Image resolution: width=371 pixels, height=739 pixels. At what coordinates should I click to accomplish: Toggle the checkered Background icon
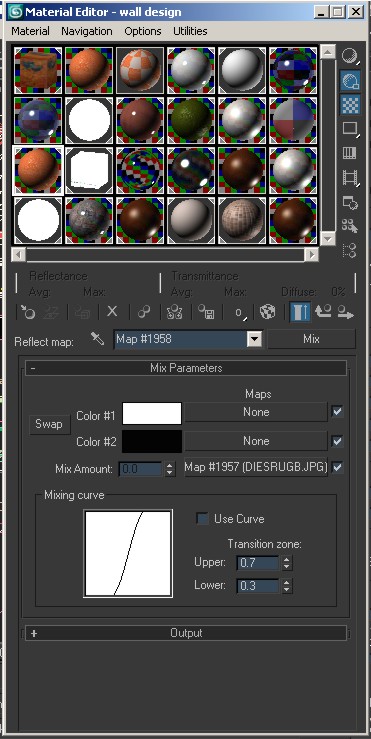[350, 105]
